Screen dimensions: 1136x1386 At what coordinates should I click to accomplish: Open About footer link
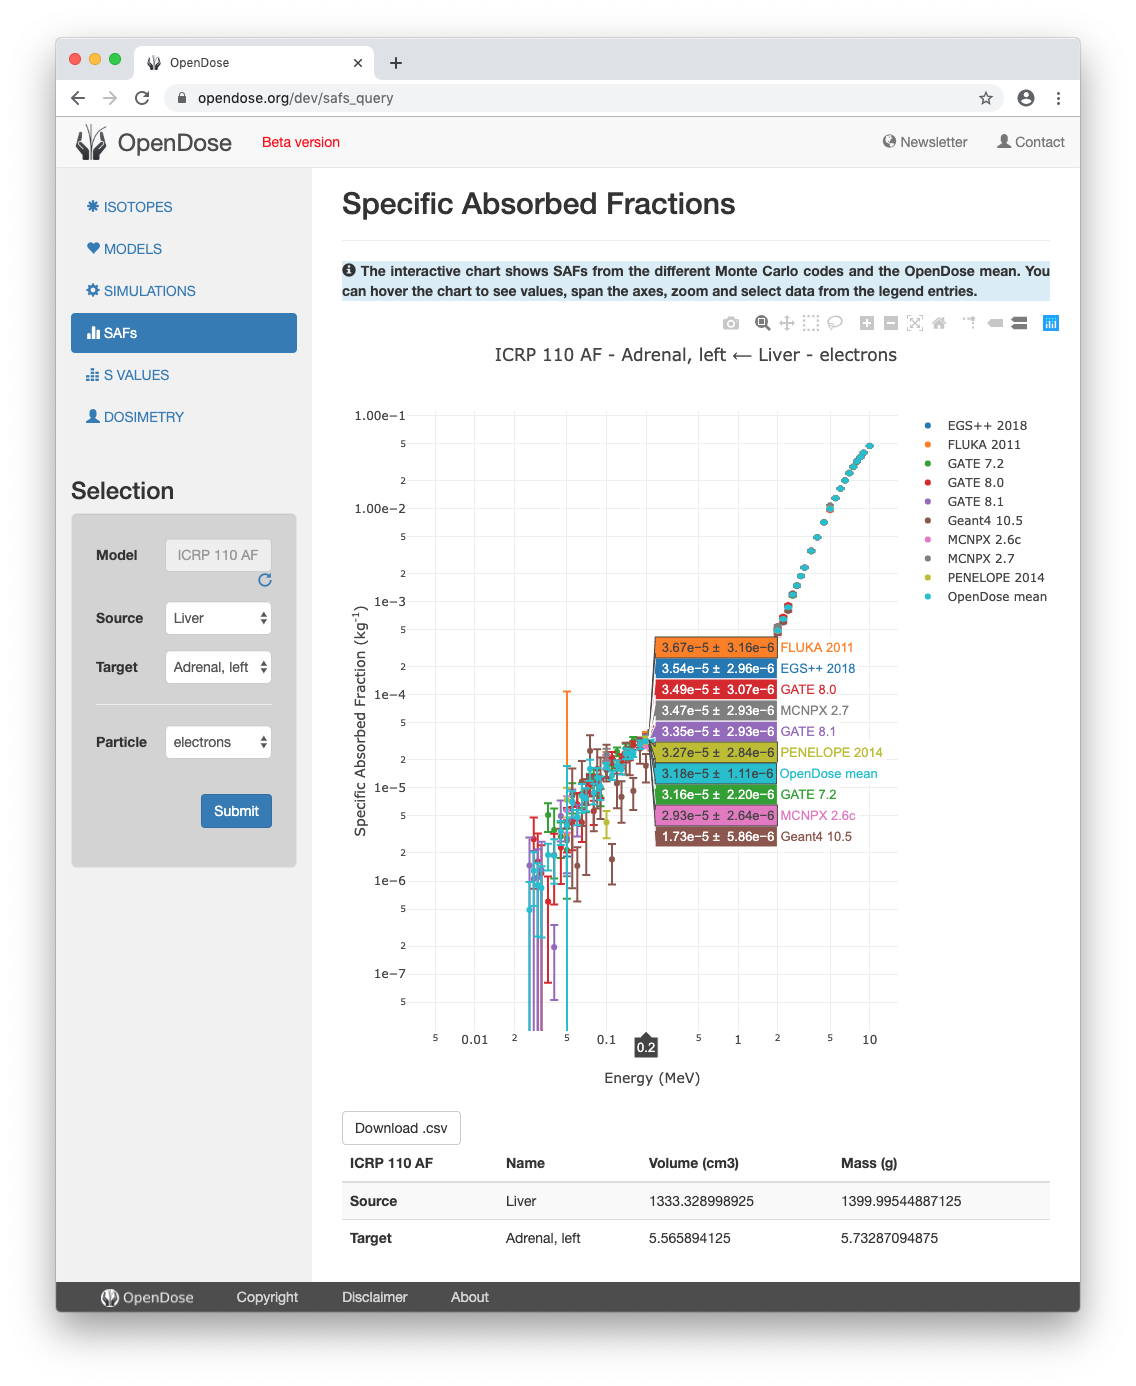pos(470,1297)
